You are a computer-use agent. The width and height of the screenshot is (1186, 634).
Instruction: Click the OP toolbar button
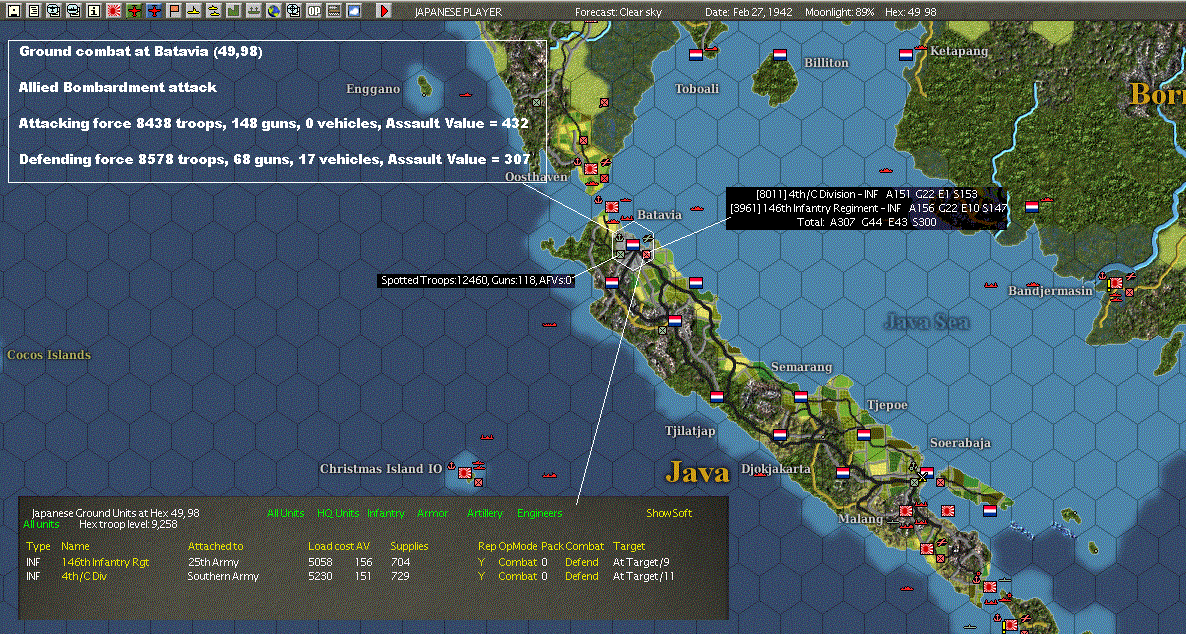pos(314,11)
